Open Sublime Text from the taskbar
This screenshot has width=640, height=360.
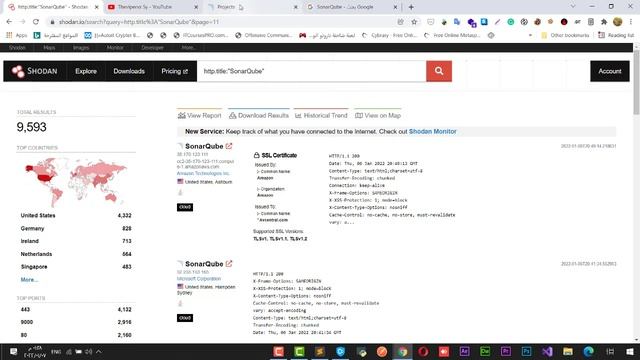tap(320, 351)
